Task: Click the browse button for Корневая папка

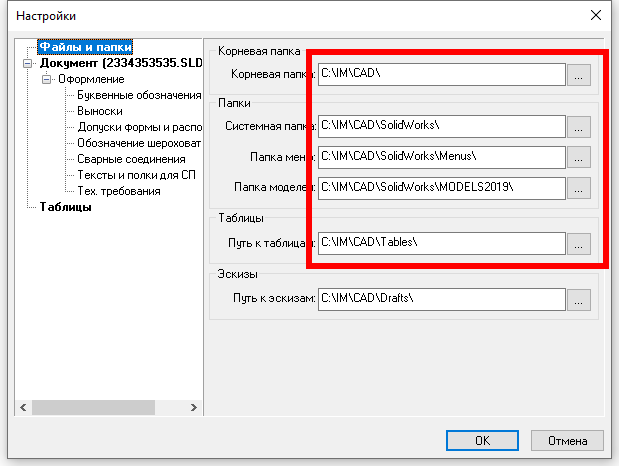Action: pos(579,74)
